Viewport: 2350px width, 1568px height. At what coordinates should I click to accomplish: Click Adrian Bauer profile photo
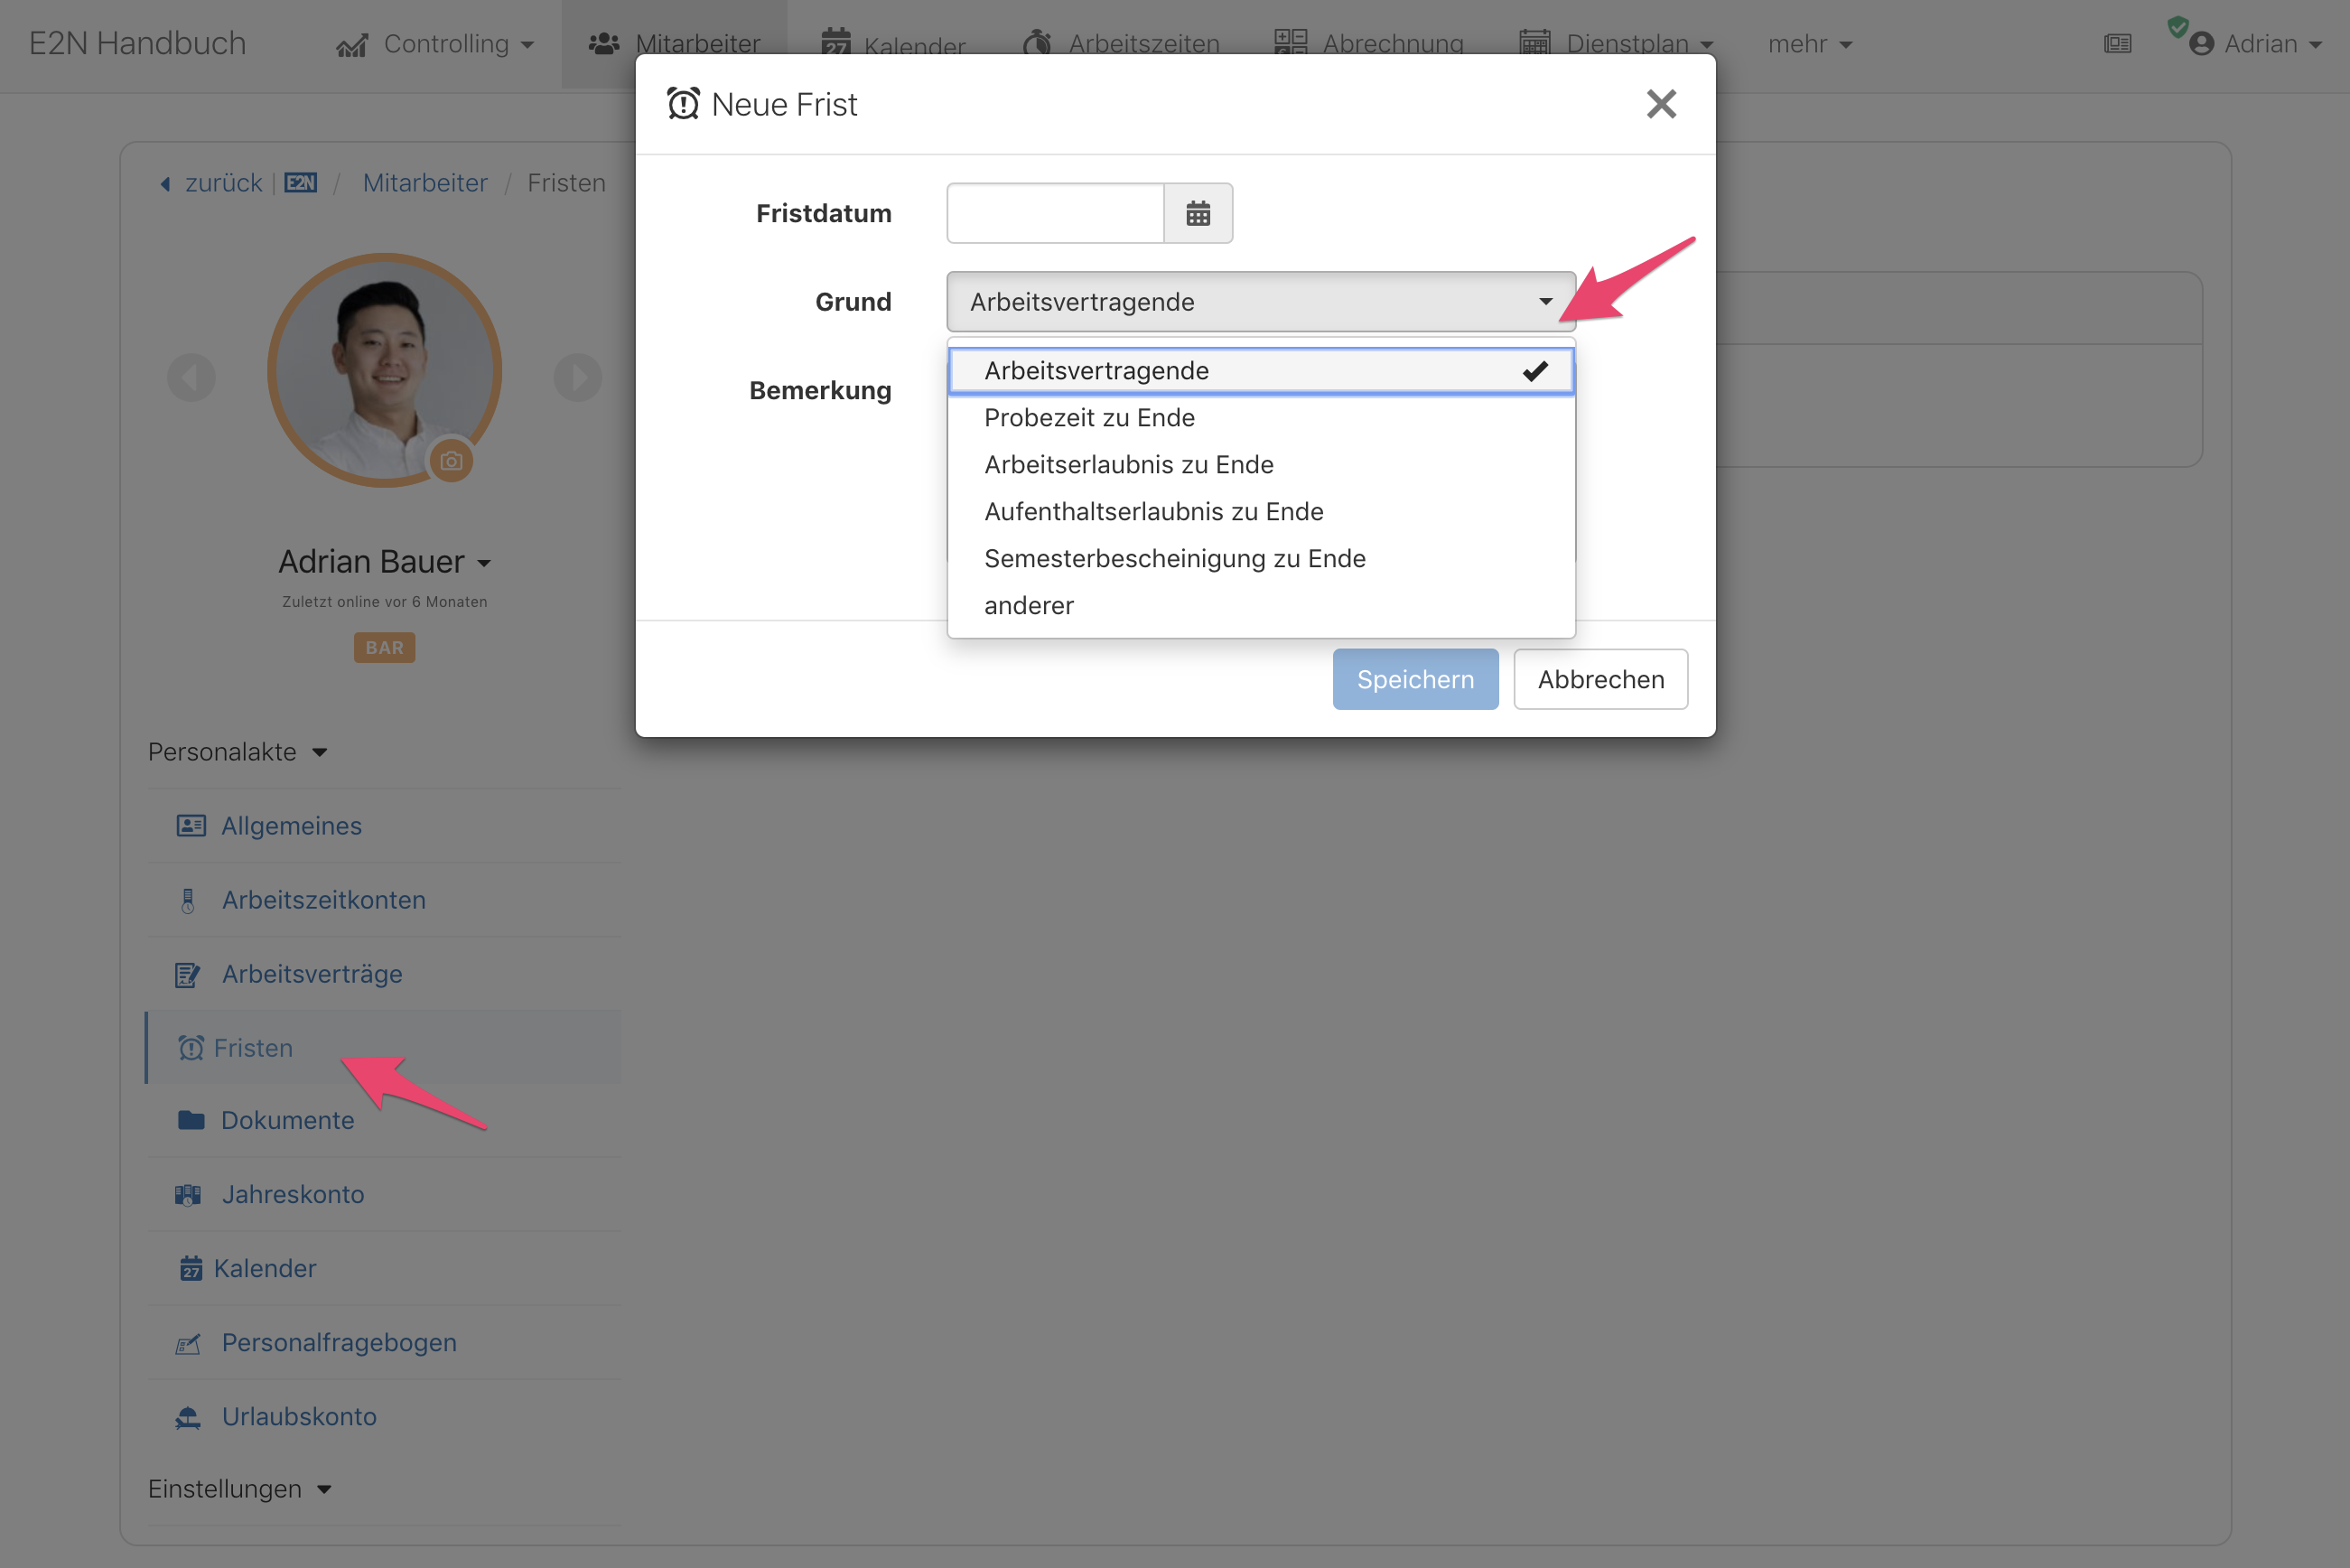point(384,371)
